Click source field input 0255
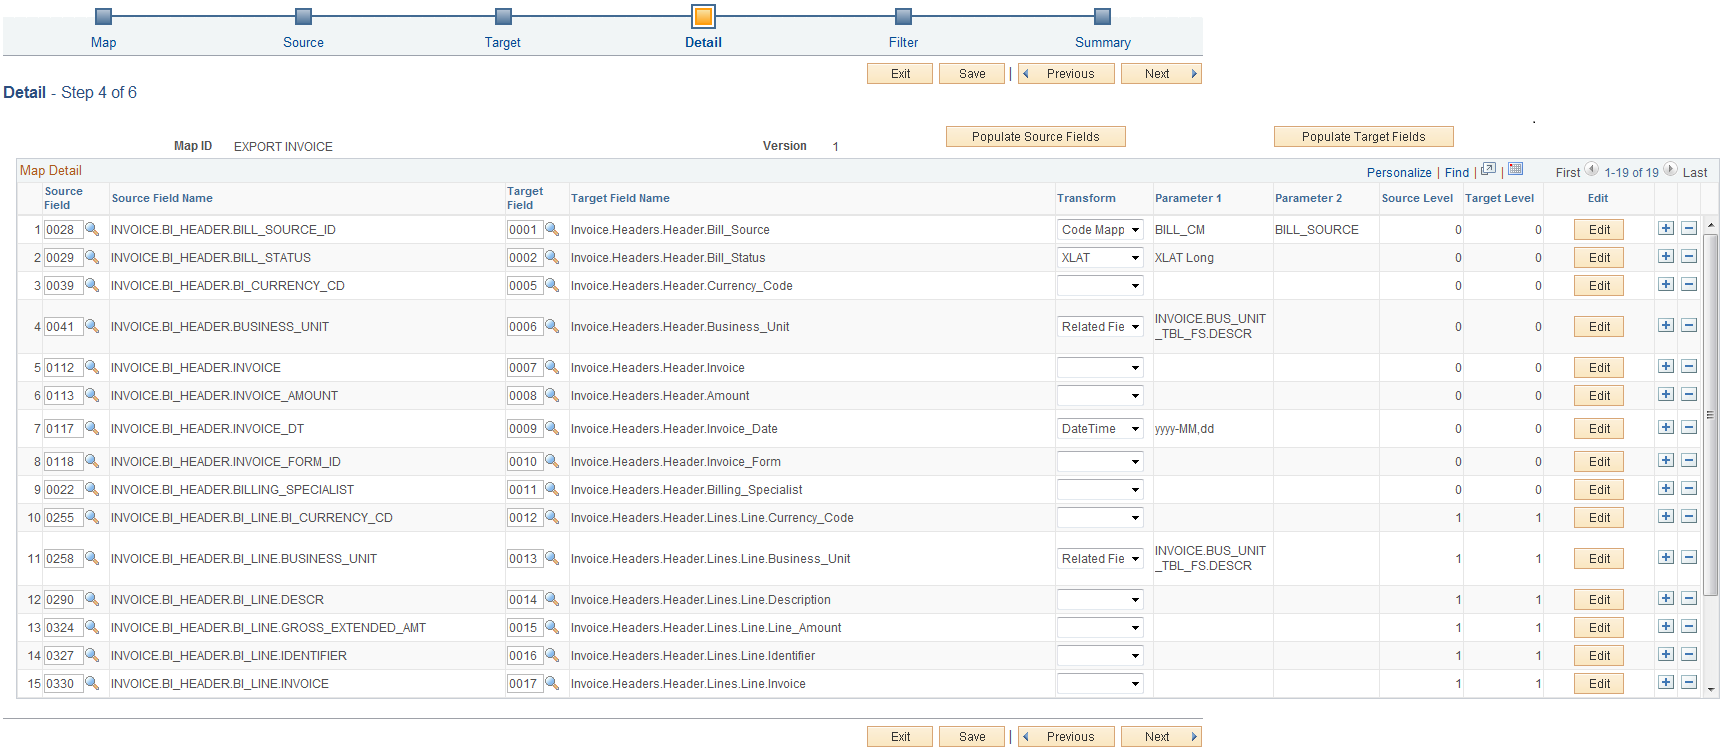This screenshot has width=1730, height=752. point(63,518)
